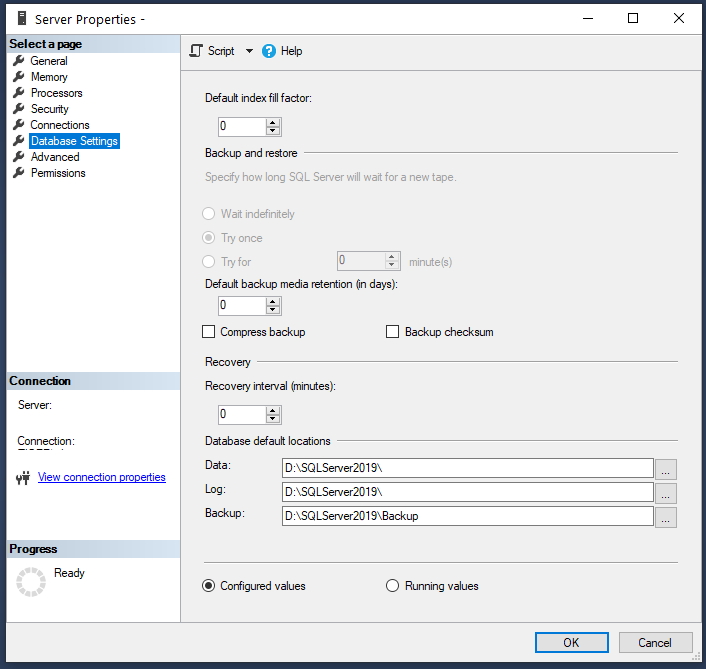706x669 pixels.
Task: Decrease backup media retention days
Action: click(x=273, y=310)
